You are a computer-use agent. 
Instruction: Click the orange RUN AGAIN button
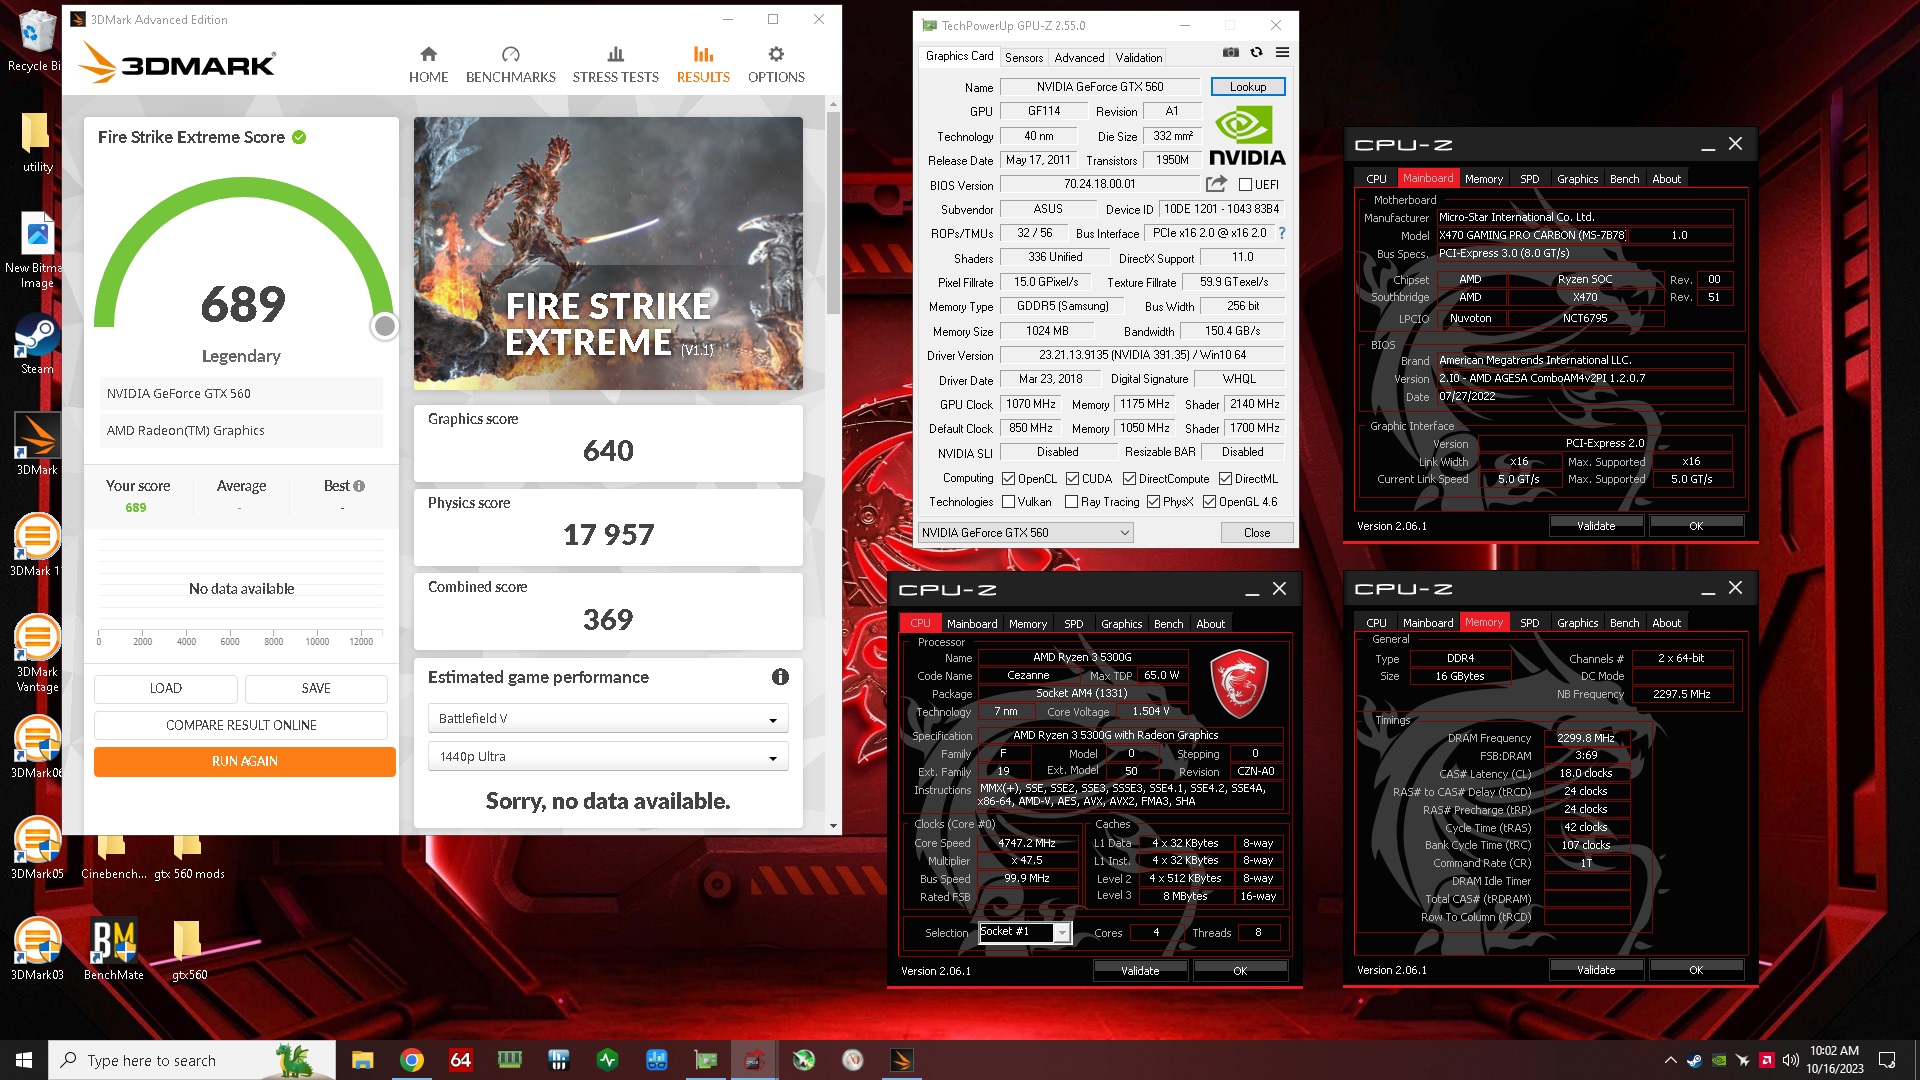(245, 761)
